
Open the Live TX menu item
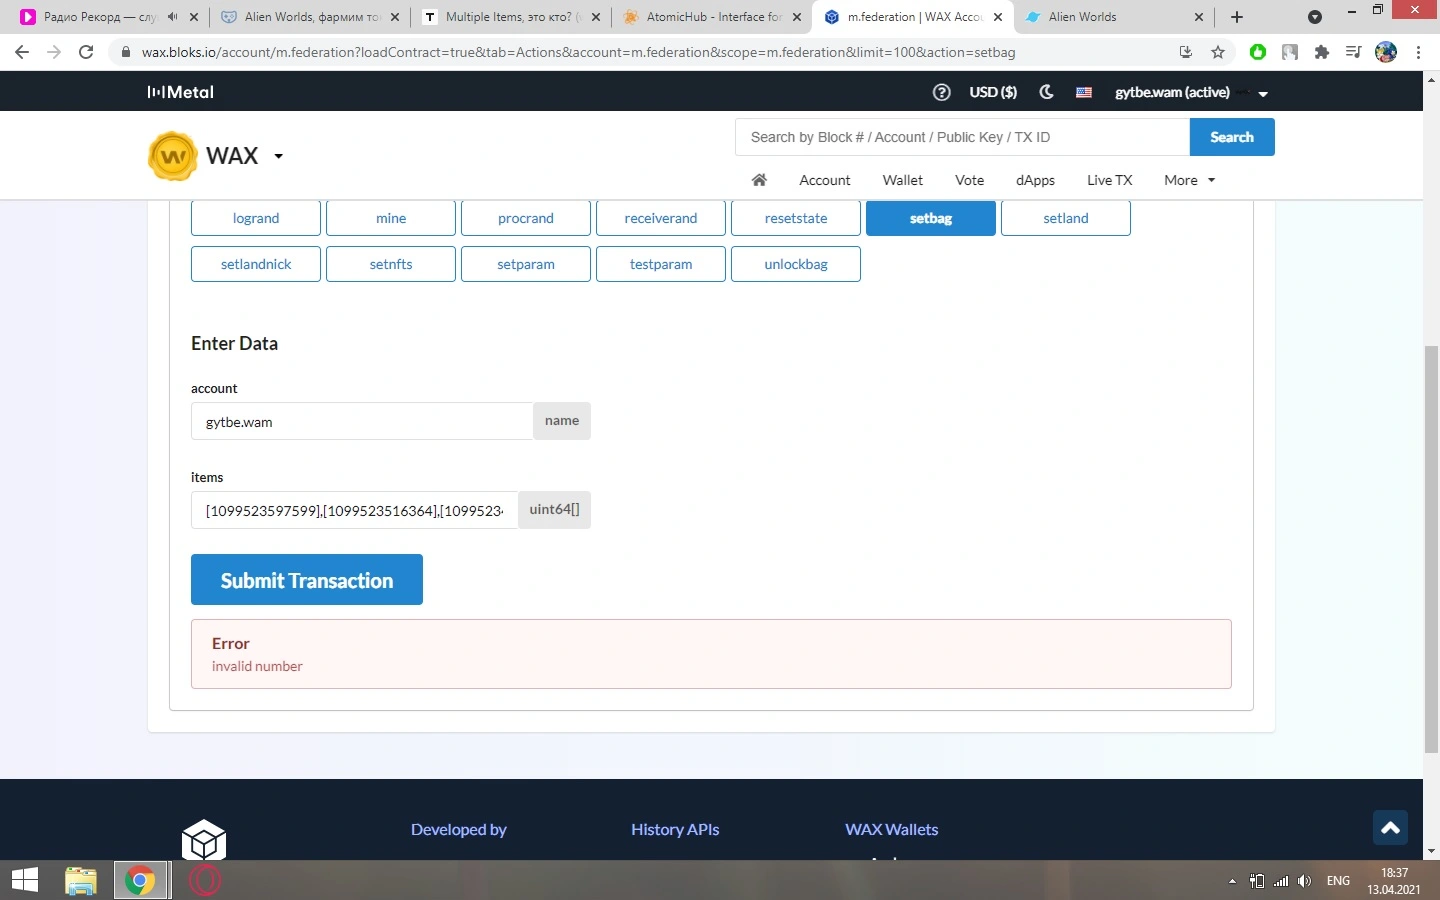click(x=1110, y=180)
